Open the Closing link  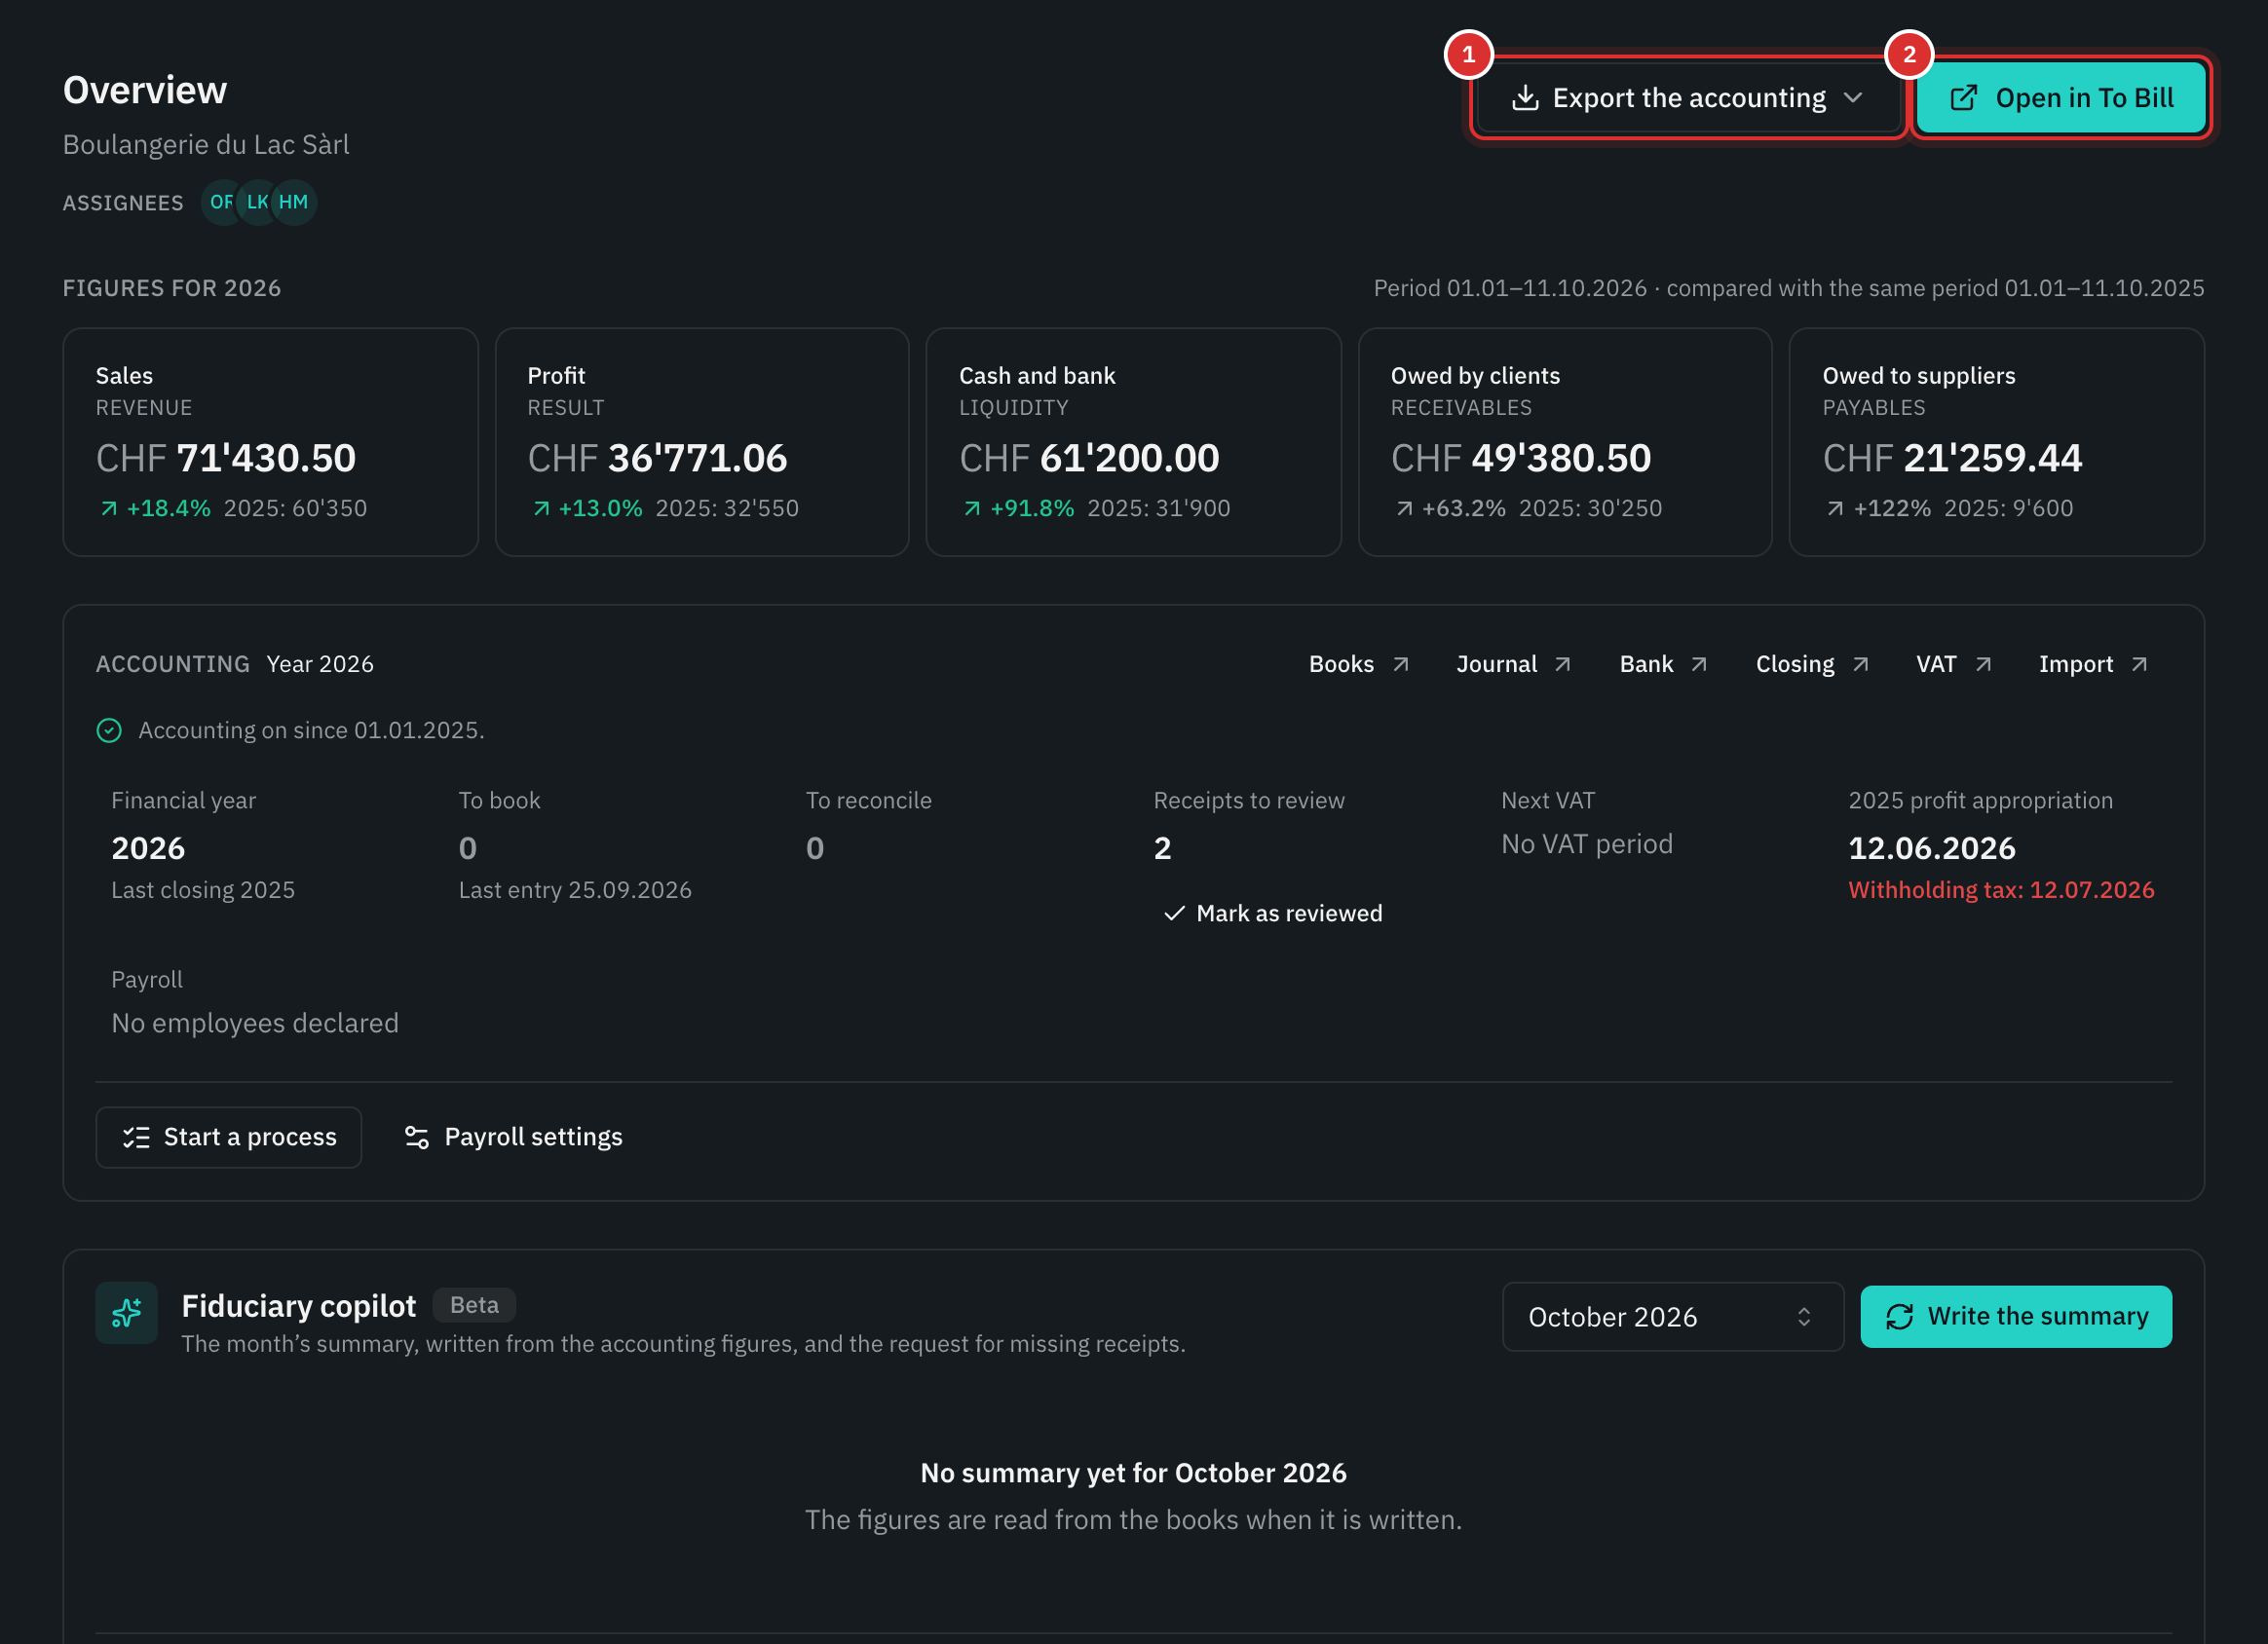click(x=1812, y=664)
